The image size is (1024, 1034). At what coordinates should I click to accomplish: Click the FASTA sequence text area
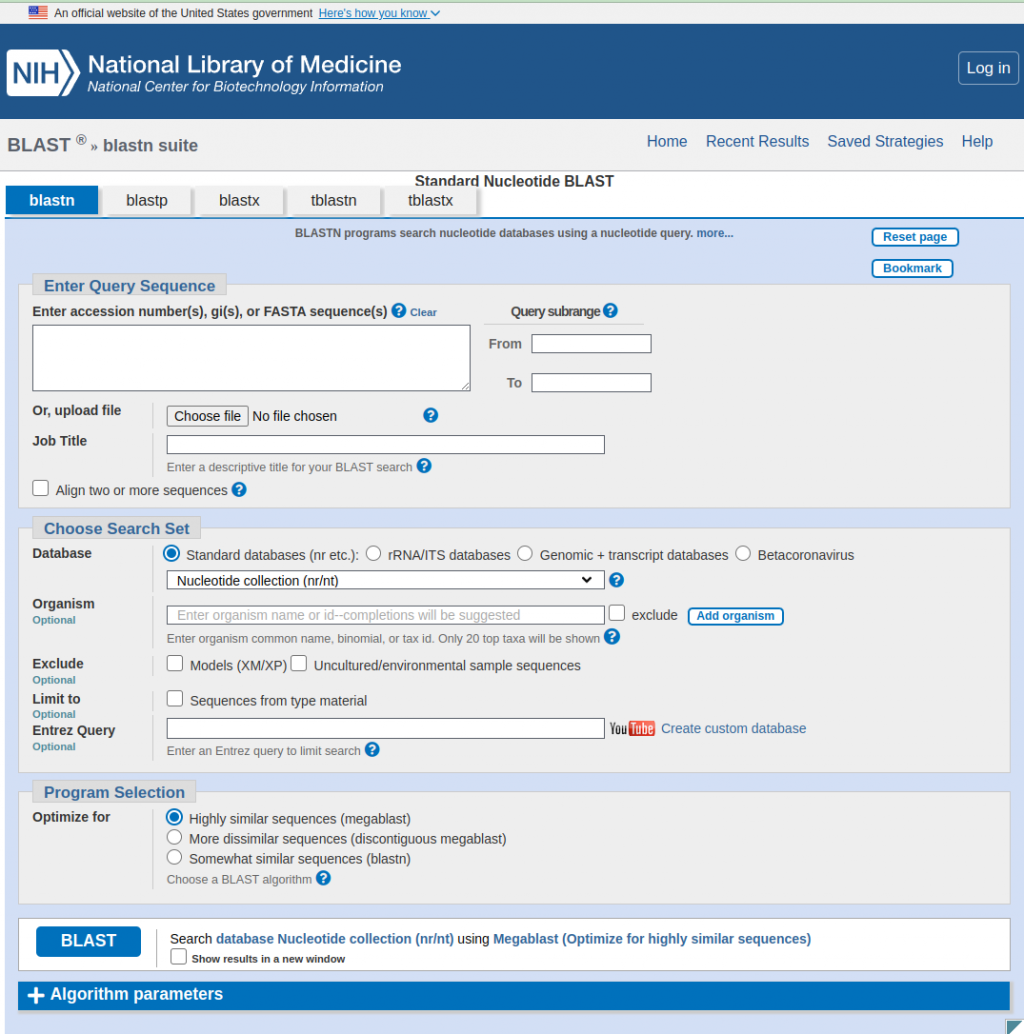coord(251,358)
